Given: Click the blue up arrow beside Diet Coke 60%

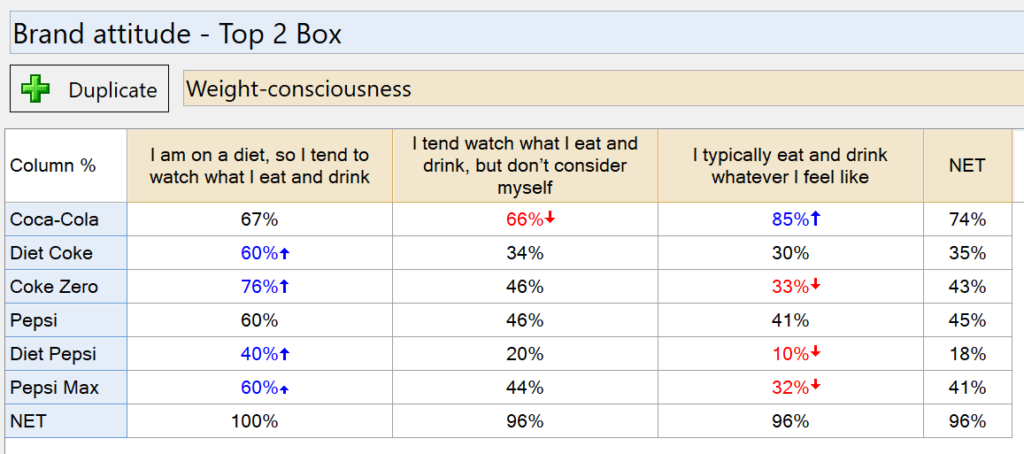Looking at the screenshot, I should 284,254.
